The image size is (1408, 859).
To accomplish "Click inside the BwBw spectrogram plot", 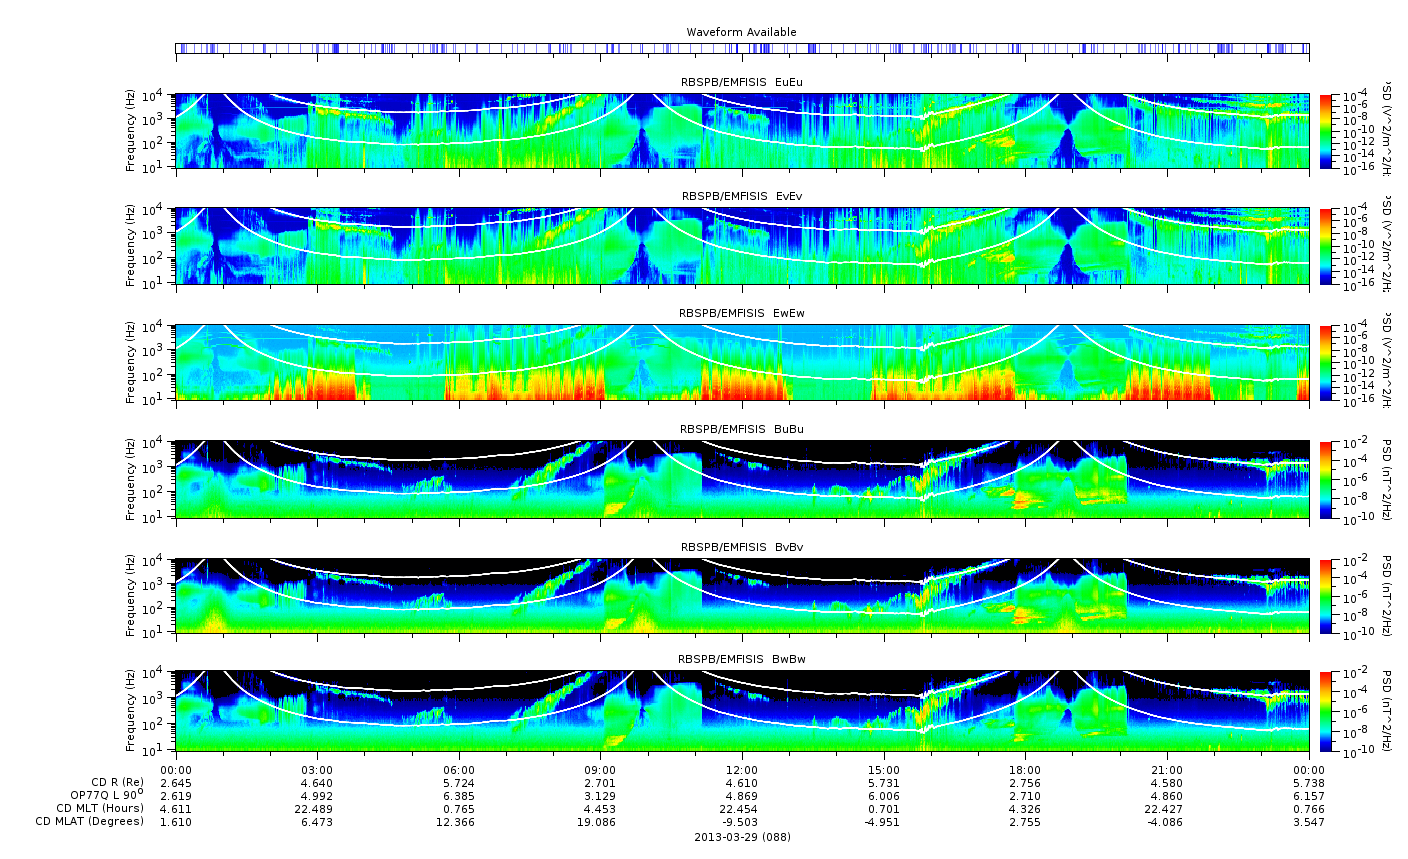I will (x=742, y=711).
